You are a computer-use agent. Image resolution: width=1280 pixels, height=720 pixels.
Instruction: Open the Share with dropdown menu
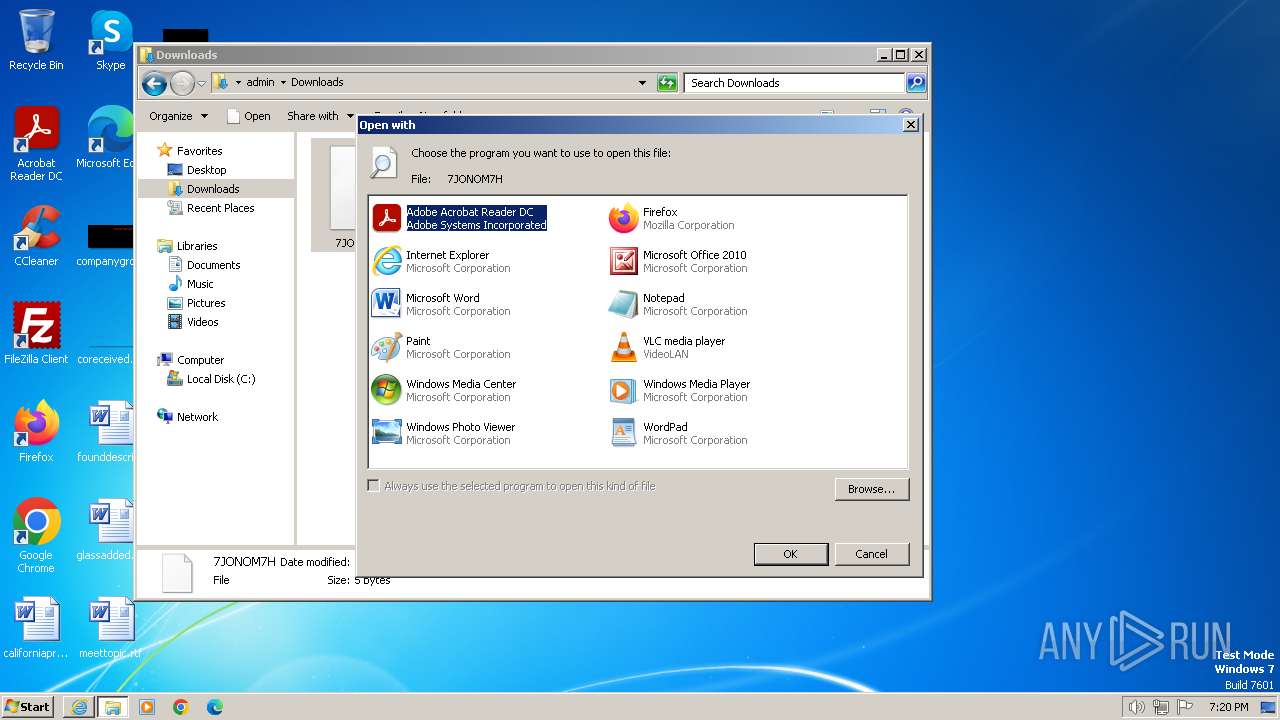click(x=320, y=116)
